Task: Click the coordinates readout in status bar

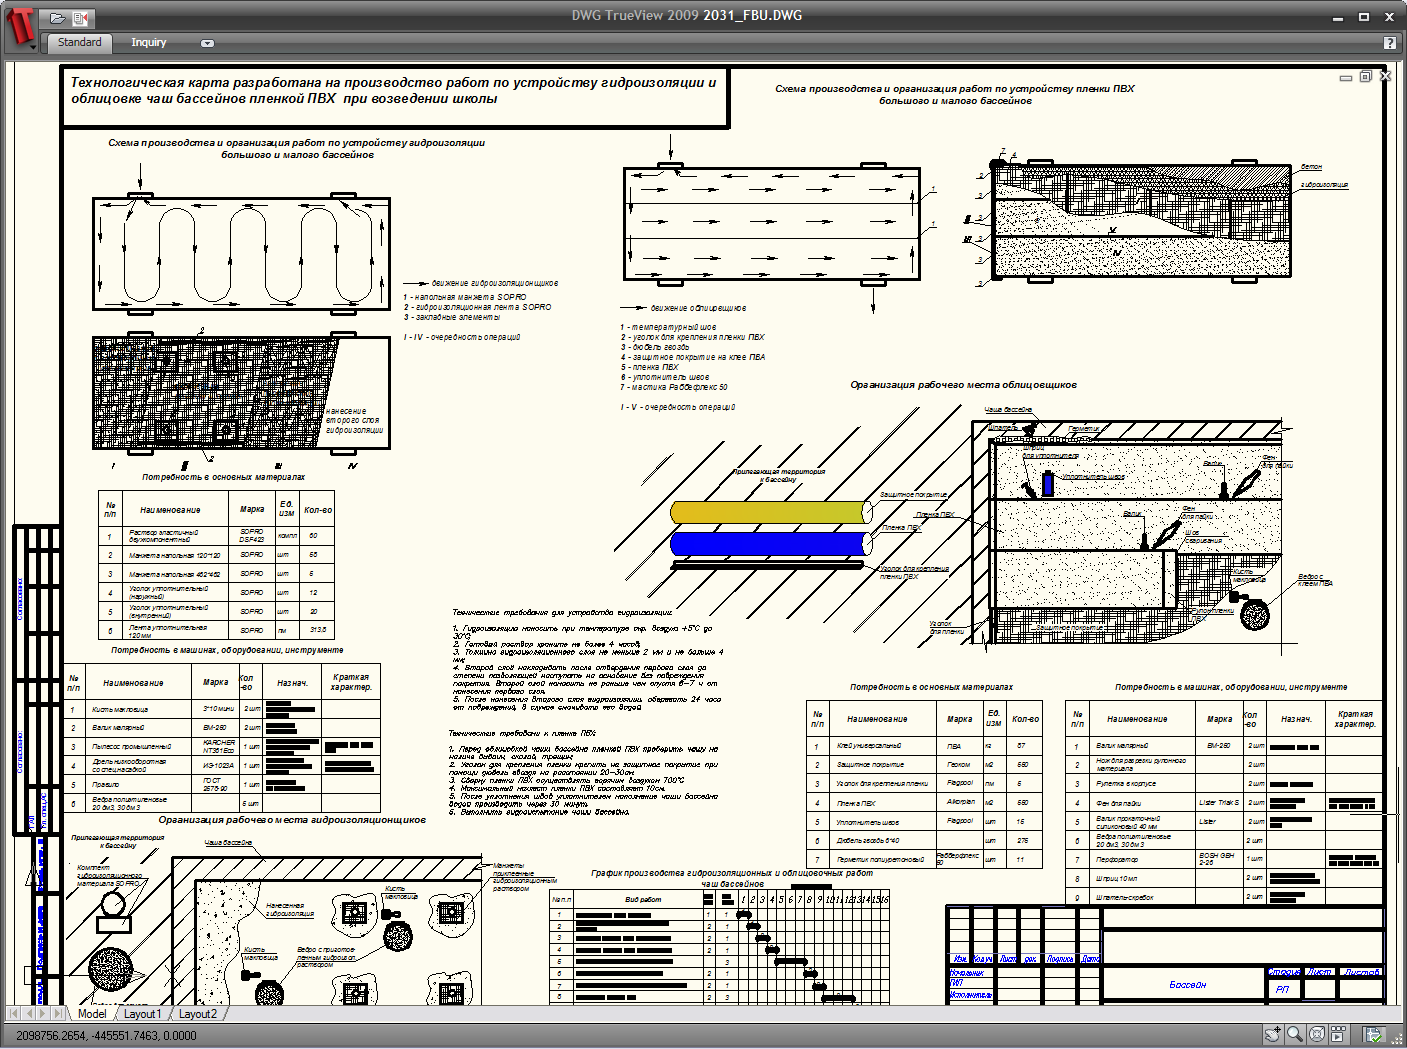Action: coord(106,1036)
